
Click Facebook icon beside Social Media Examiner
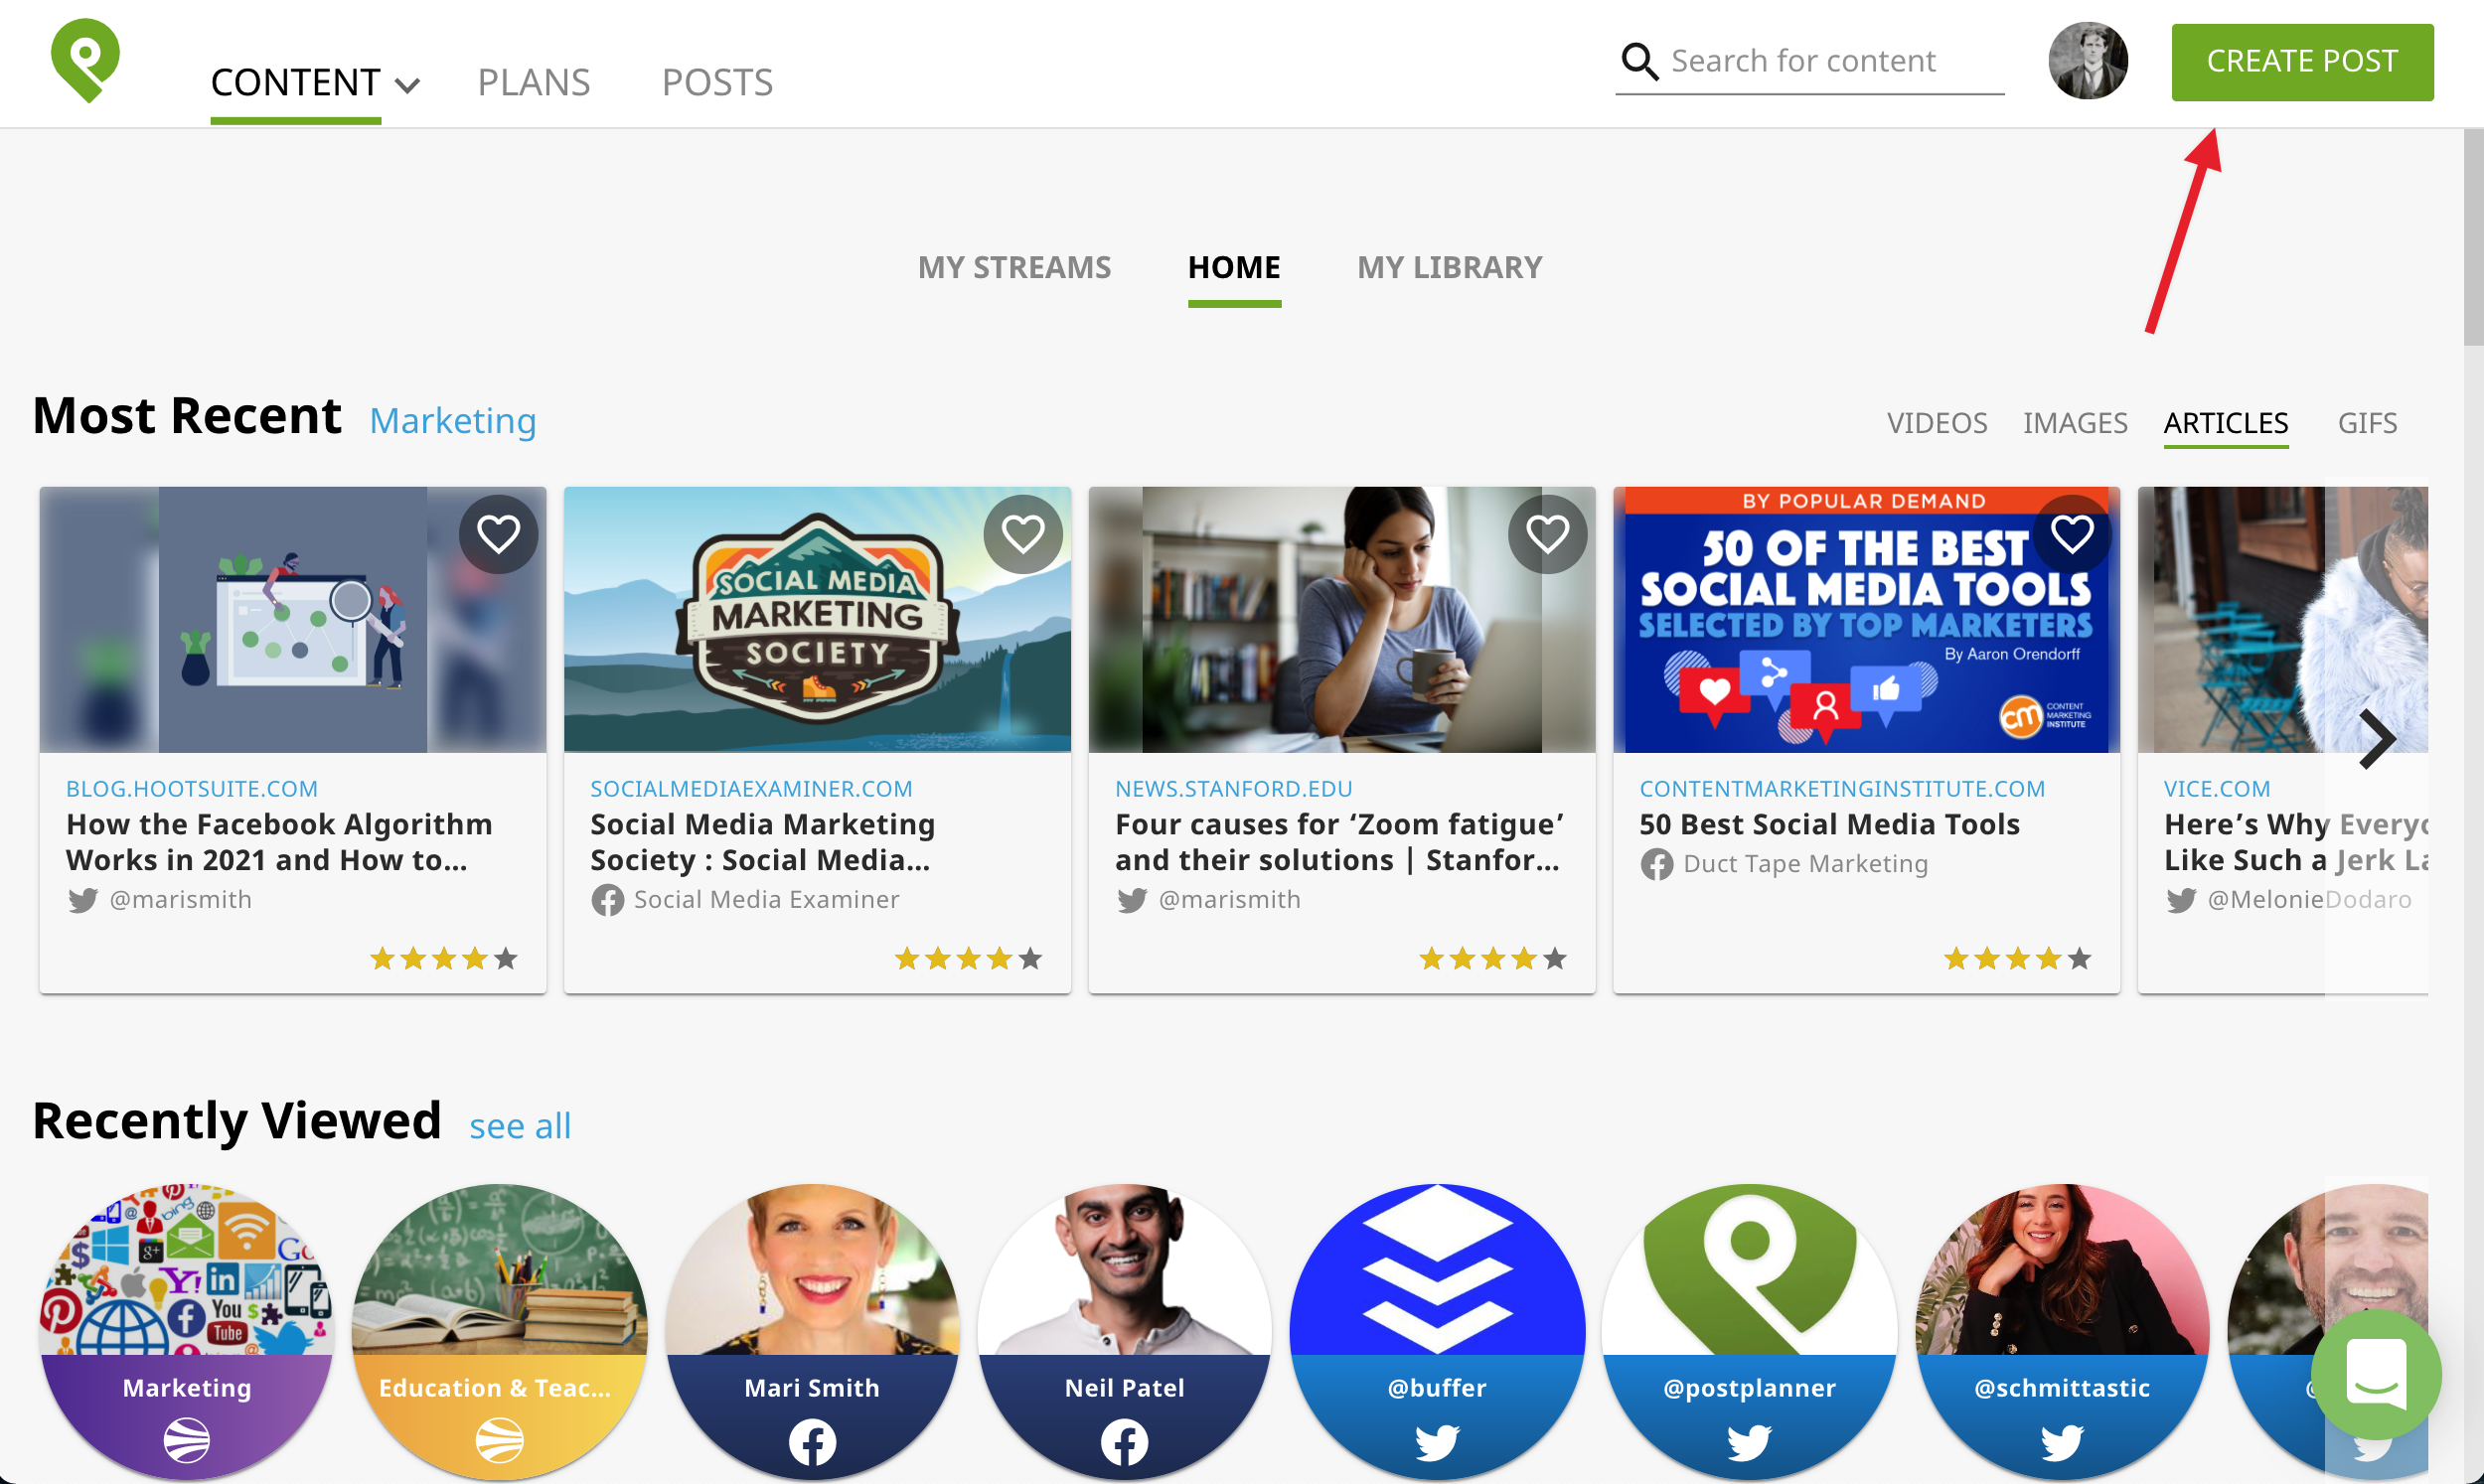point(607,900)
